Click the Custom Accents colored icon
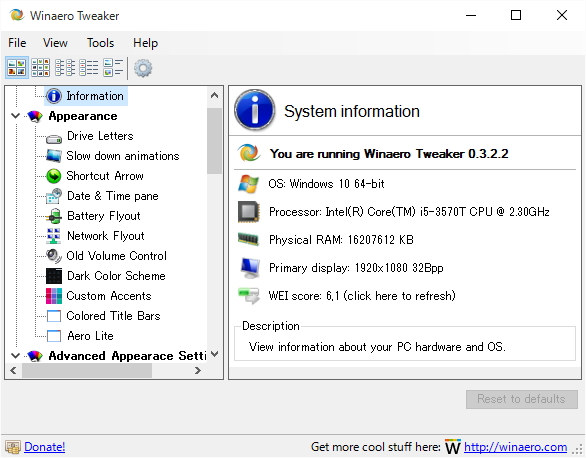Screen dimensions: 586x458 pyautogui.click(x=54, y=296)
